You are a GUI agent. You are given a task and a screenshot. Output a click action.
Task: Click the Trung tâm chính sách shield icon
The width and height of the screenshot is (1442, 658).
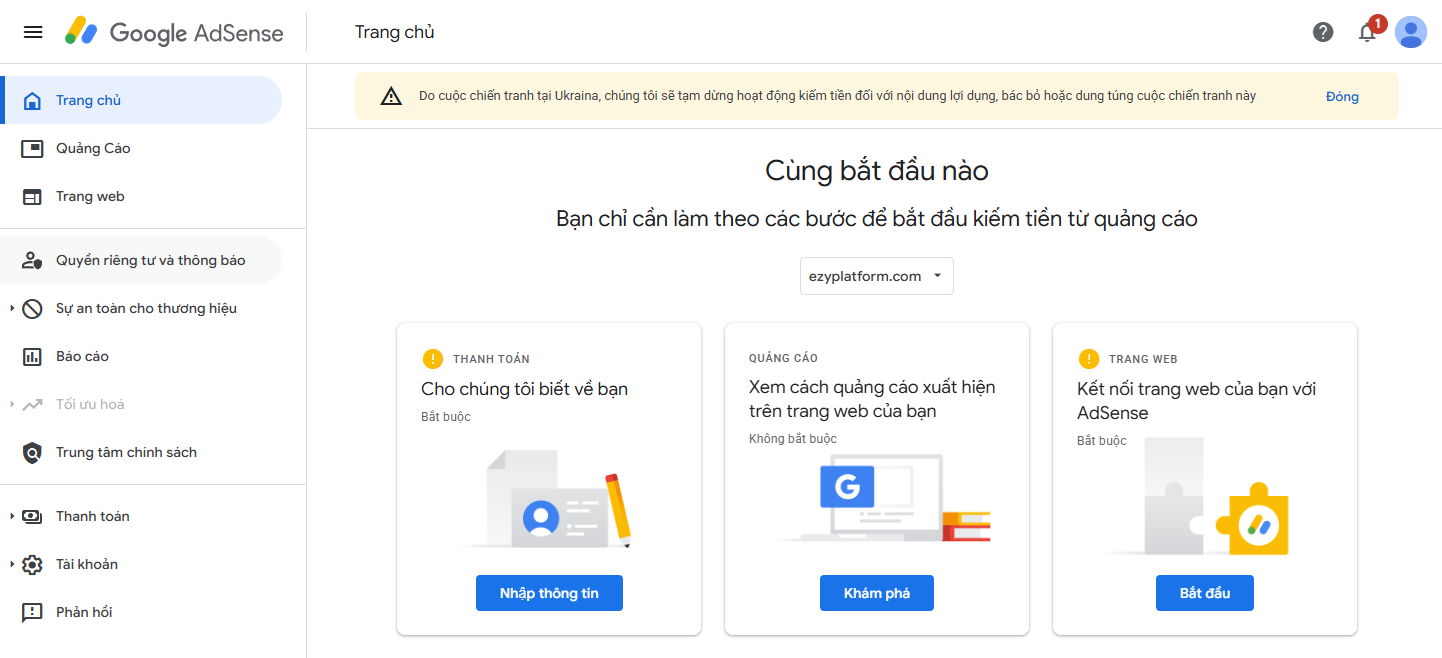point(32,452)
